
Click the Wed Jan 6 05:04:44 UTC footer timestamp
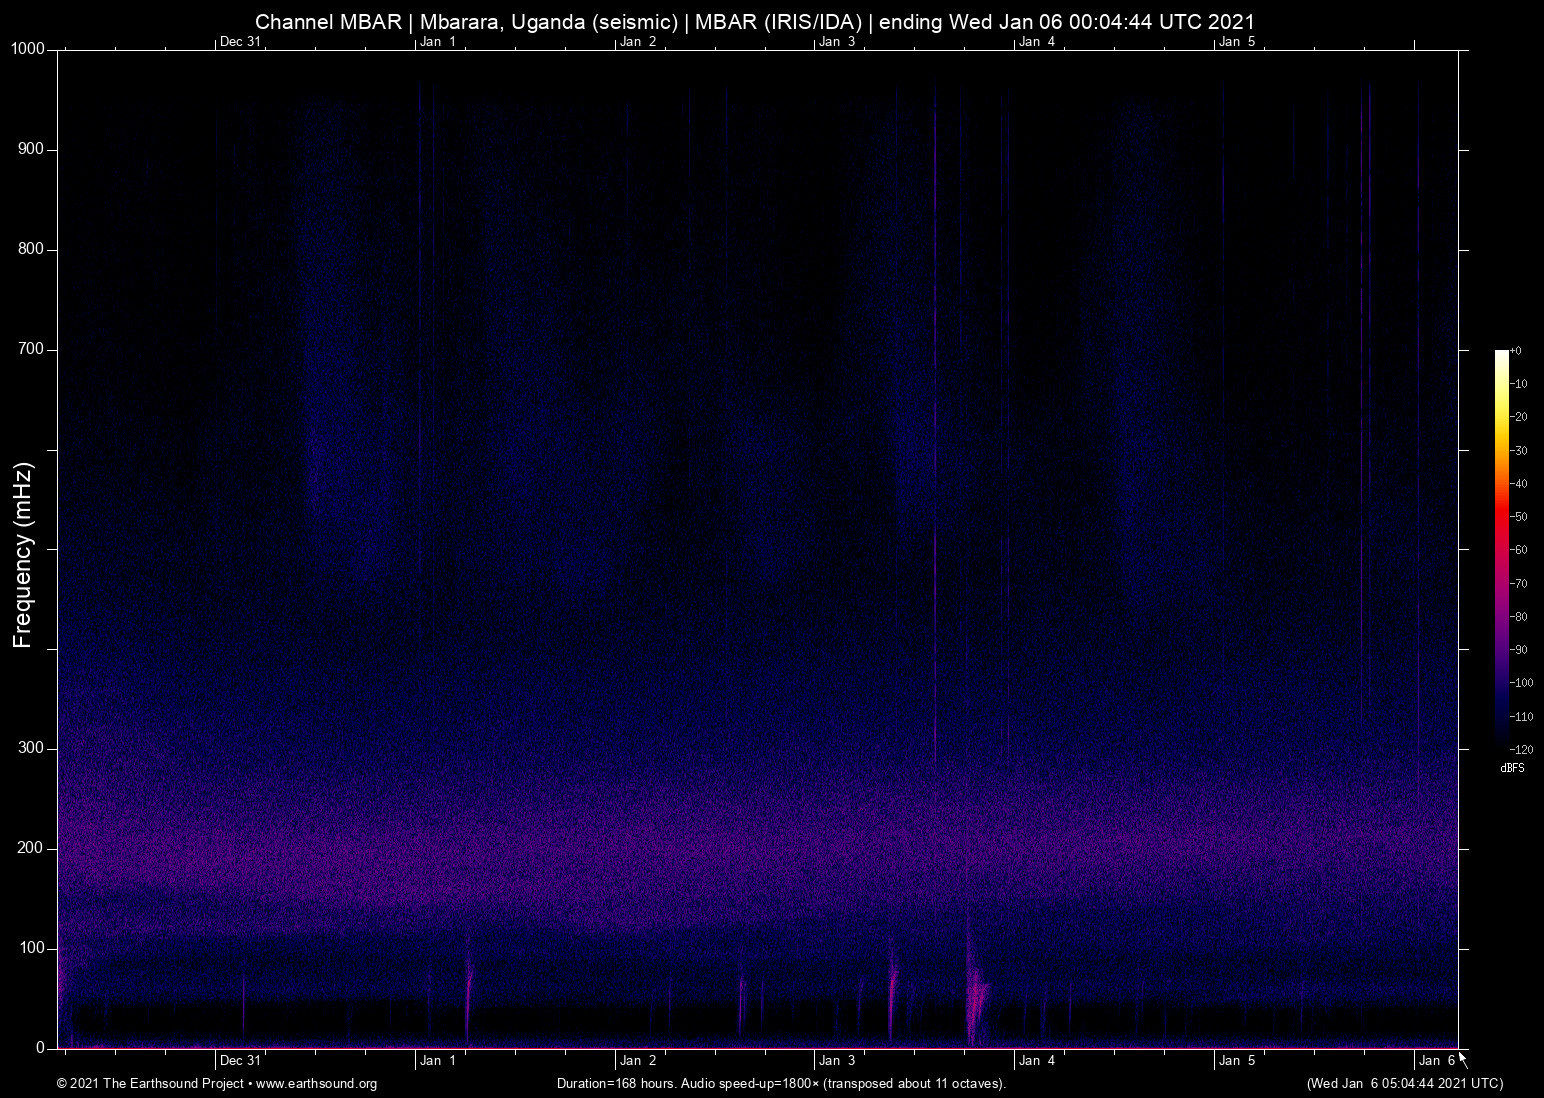(1404, 1084)
